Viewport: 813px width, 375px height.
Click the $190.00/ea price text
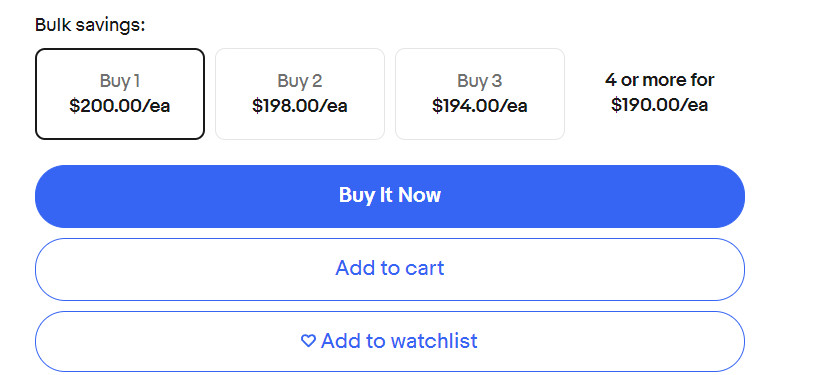tap(659, 105)
